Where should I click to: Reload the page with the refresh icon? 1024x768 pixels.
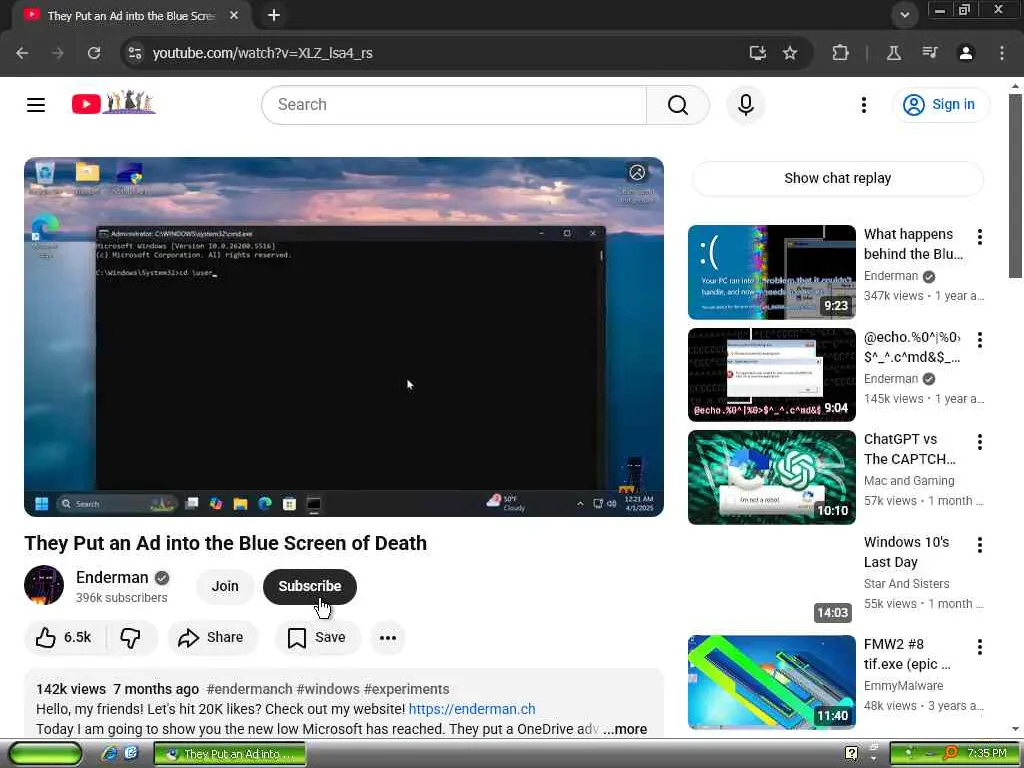94,53
